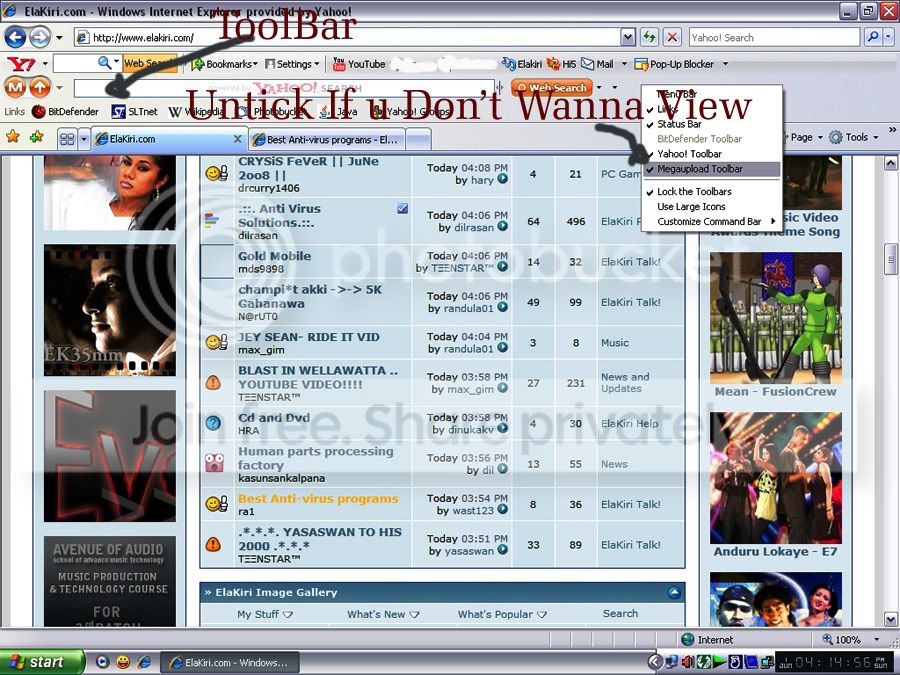Click the Favorites Center star icon
Viewport: 900px width, 675px height.
(13, 137)
